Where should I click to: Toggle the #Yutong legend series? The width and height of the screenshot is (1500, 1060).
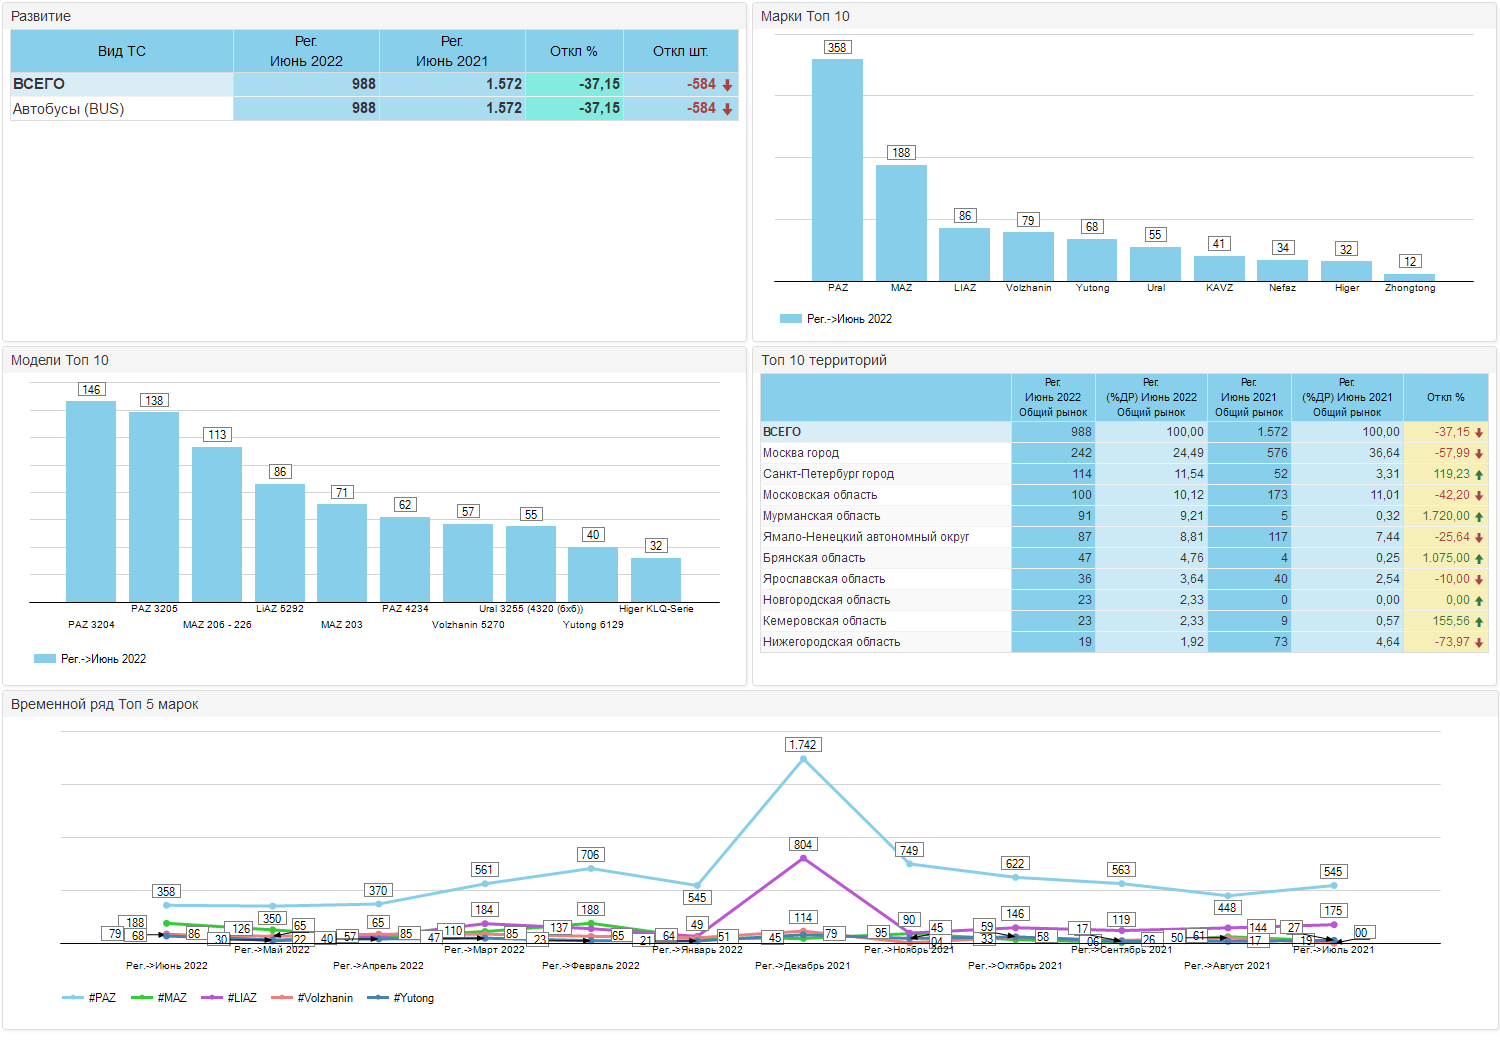[x=401, y=998]
